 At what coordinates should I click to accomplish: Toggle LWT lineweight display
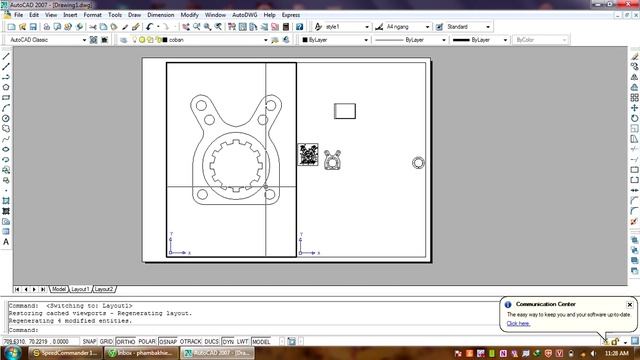242,342
